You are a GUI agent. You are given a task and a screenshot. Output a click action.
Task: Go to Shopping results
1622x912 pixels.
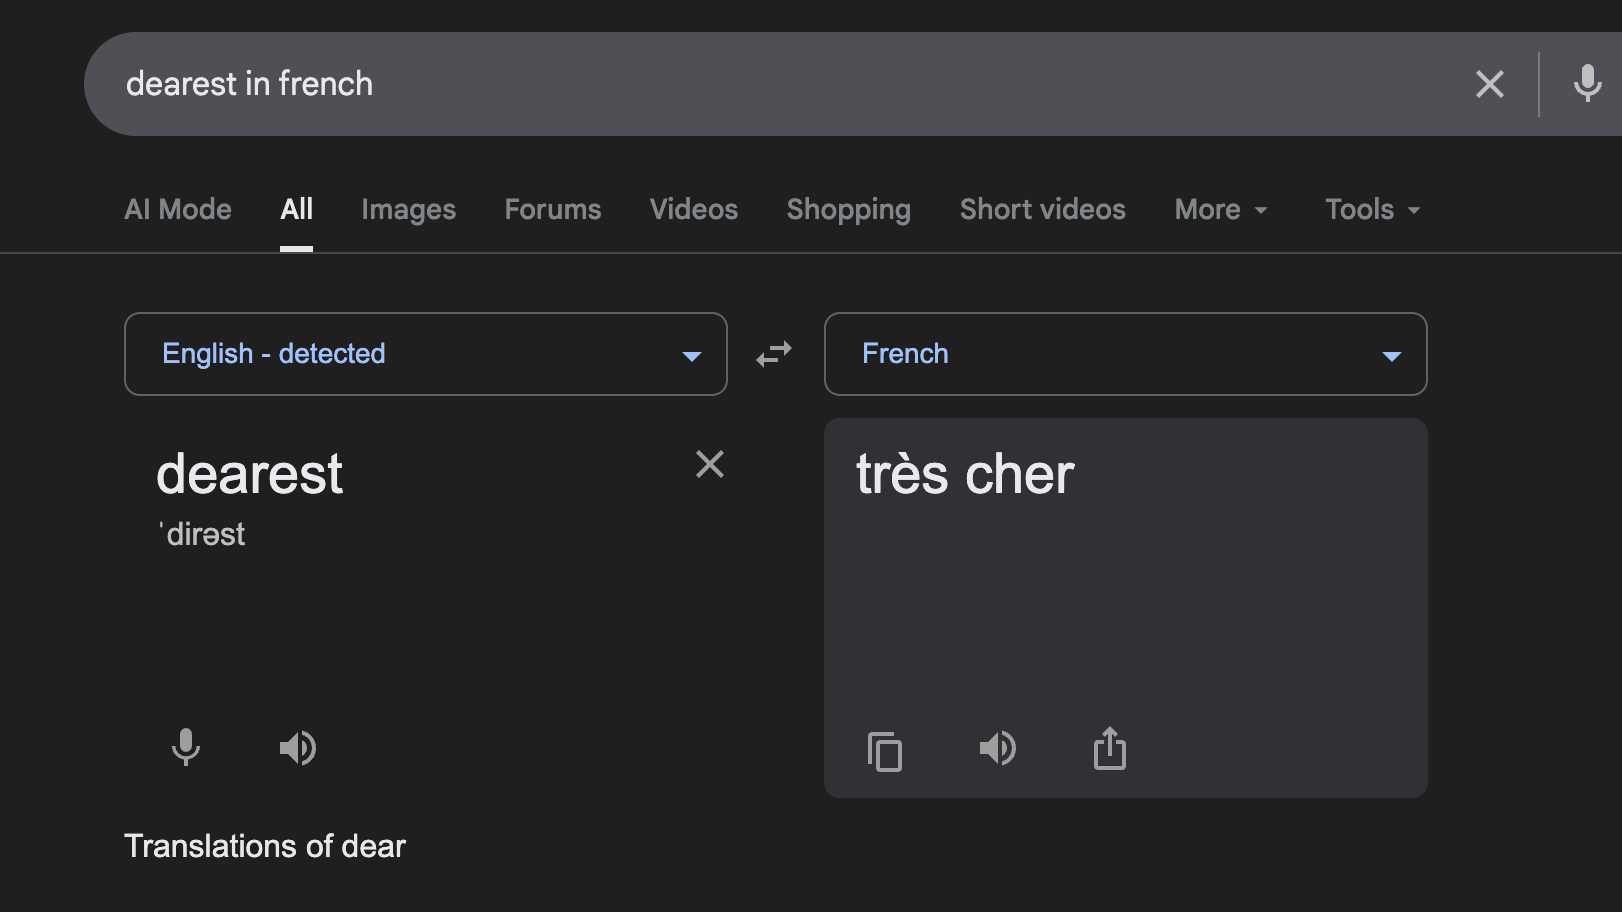pos(848,210)
